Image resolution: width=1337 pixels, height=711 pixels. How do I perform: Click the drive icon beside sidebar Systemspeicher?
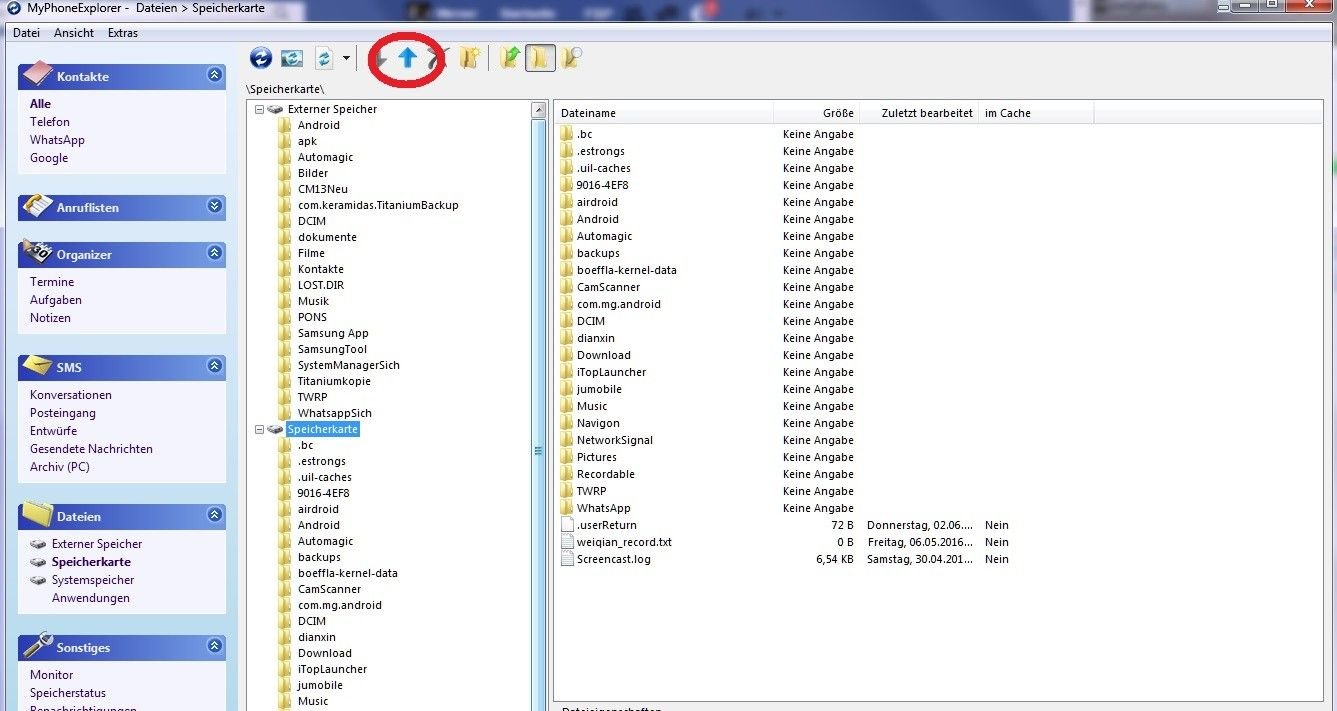pyautogui.click(x=38, y=580)
